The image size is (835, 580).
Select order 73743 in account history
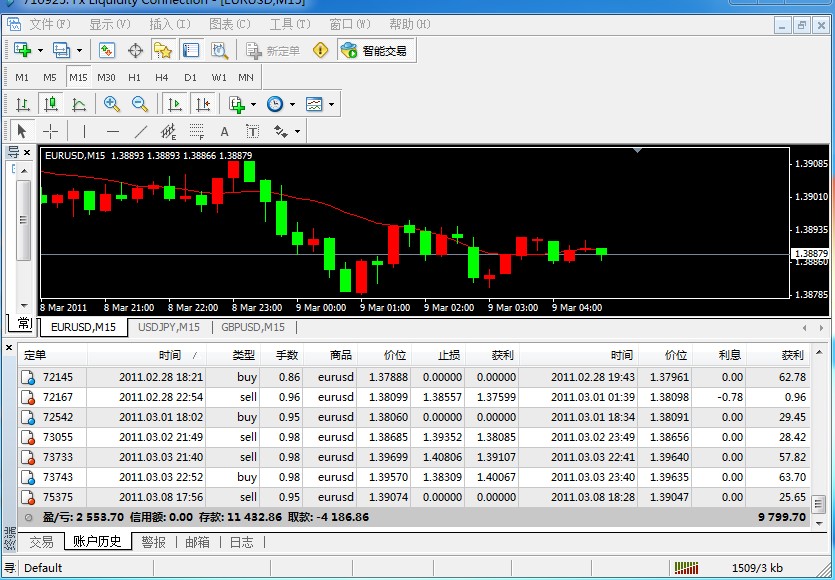pos(414,477)
